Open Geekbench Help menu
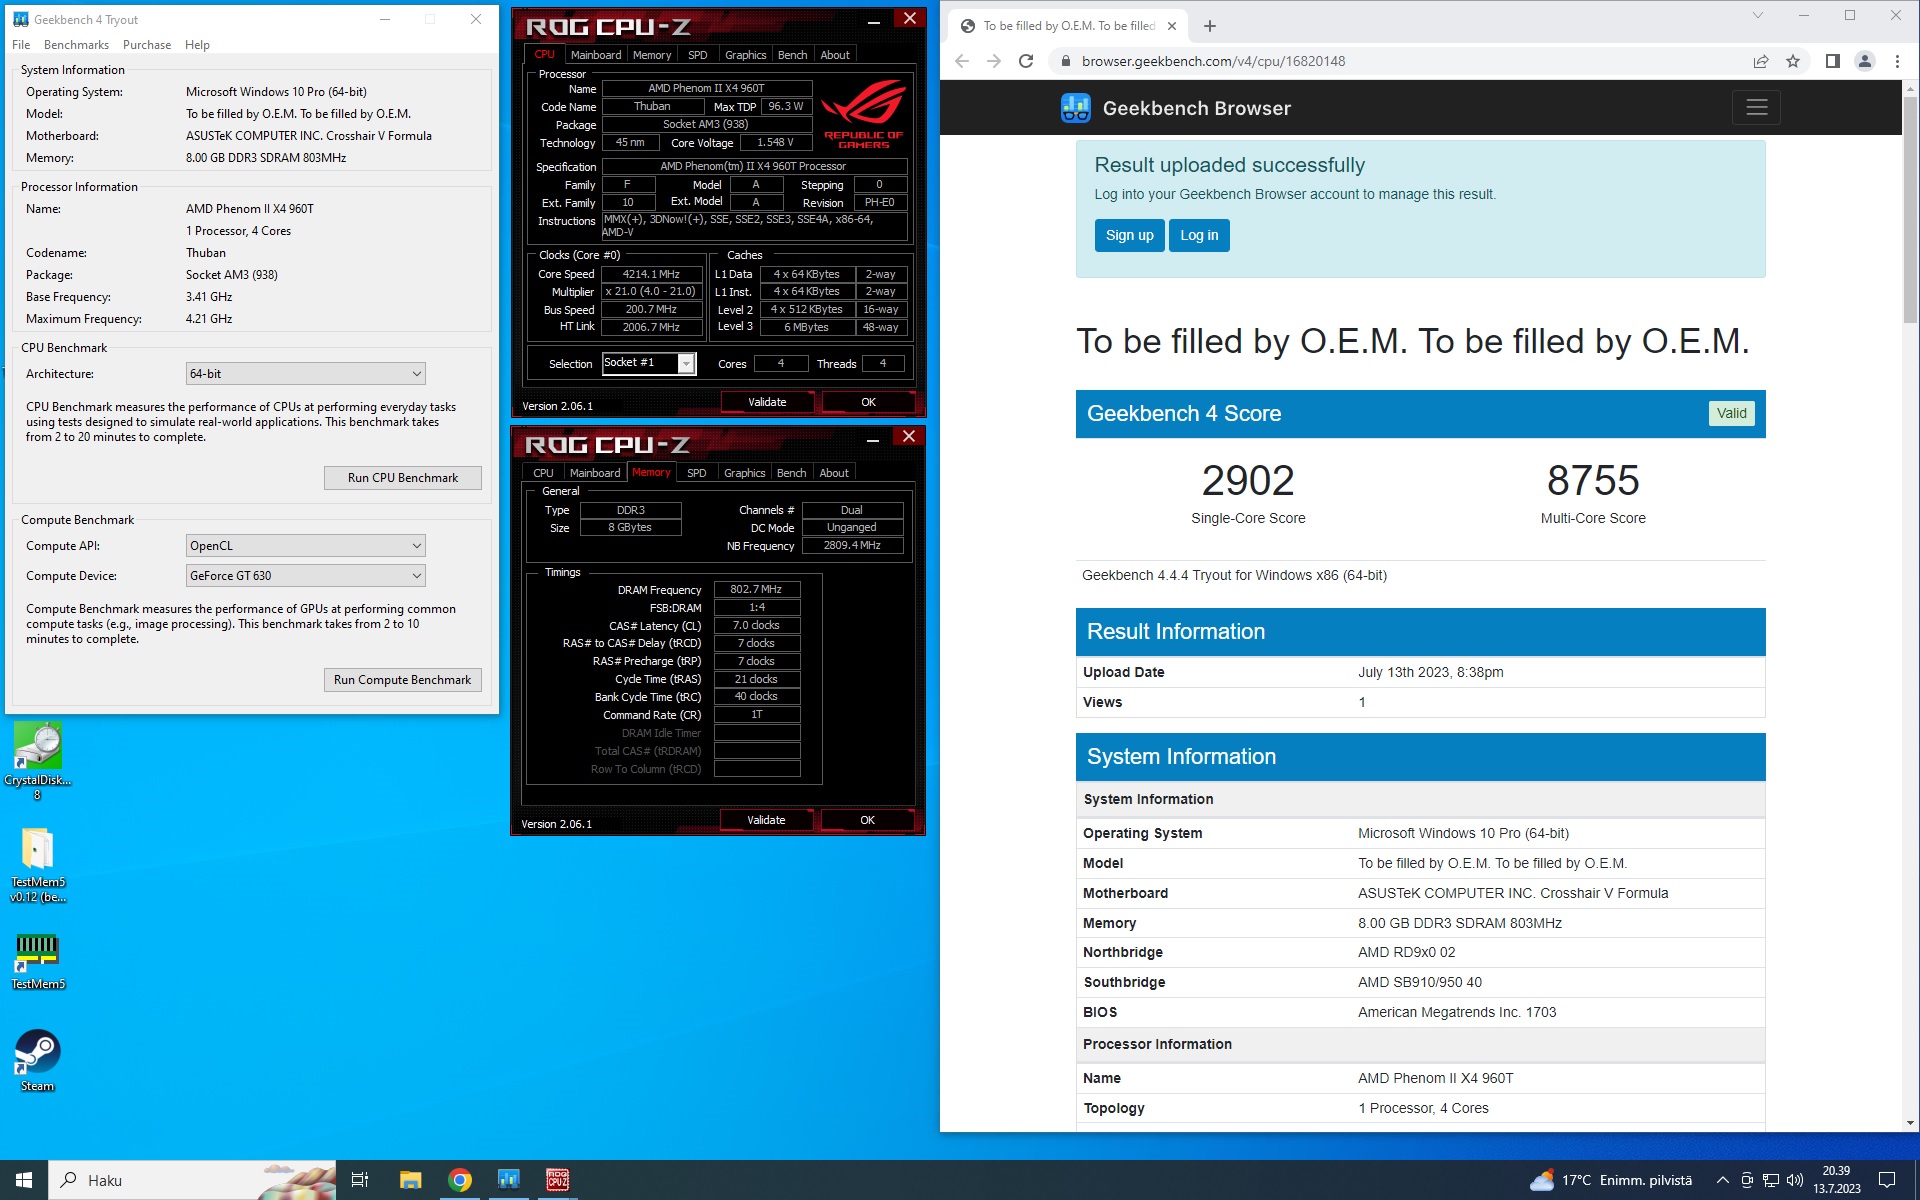This screenshot has width=1920, height=1200. 197,45
